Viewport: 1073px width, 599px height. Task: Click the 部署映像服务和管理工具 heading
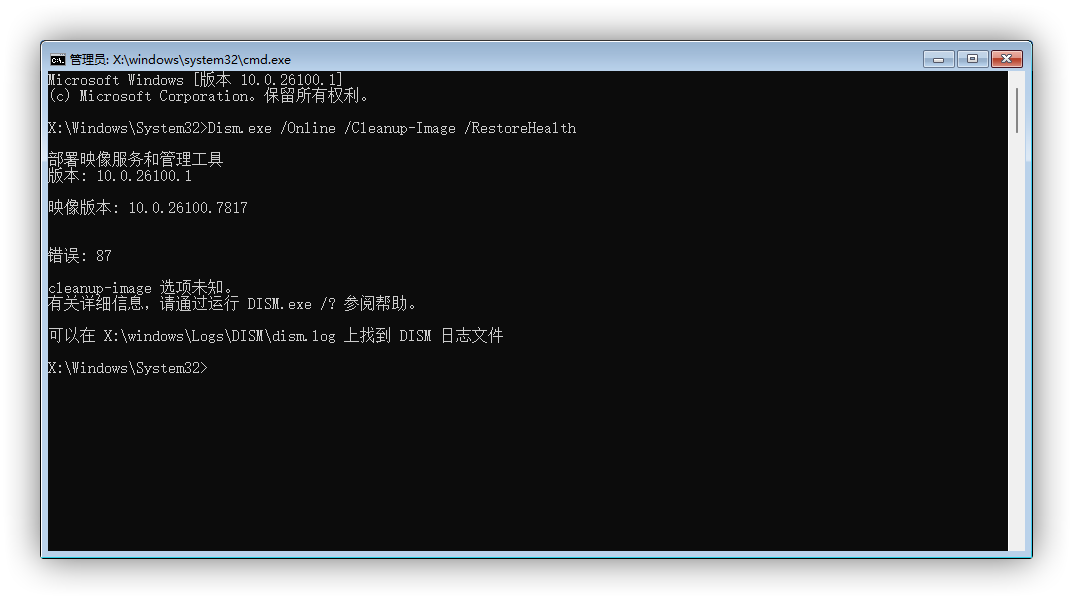(135, 159)
